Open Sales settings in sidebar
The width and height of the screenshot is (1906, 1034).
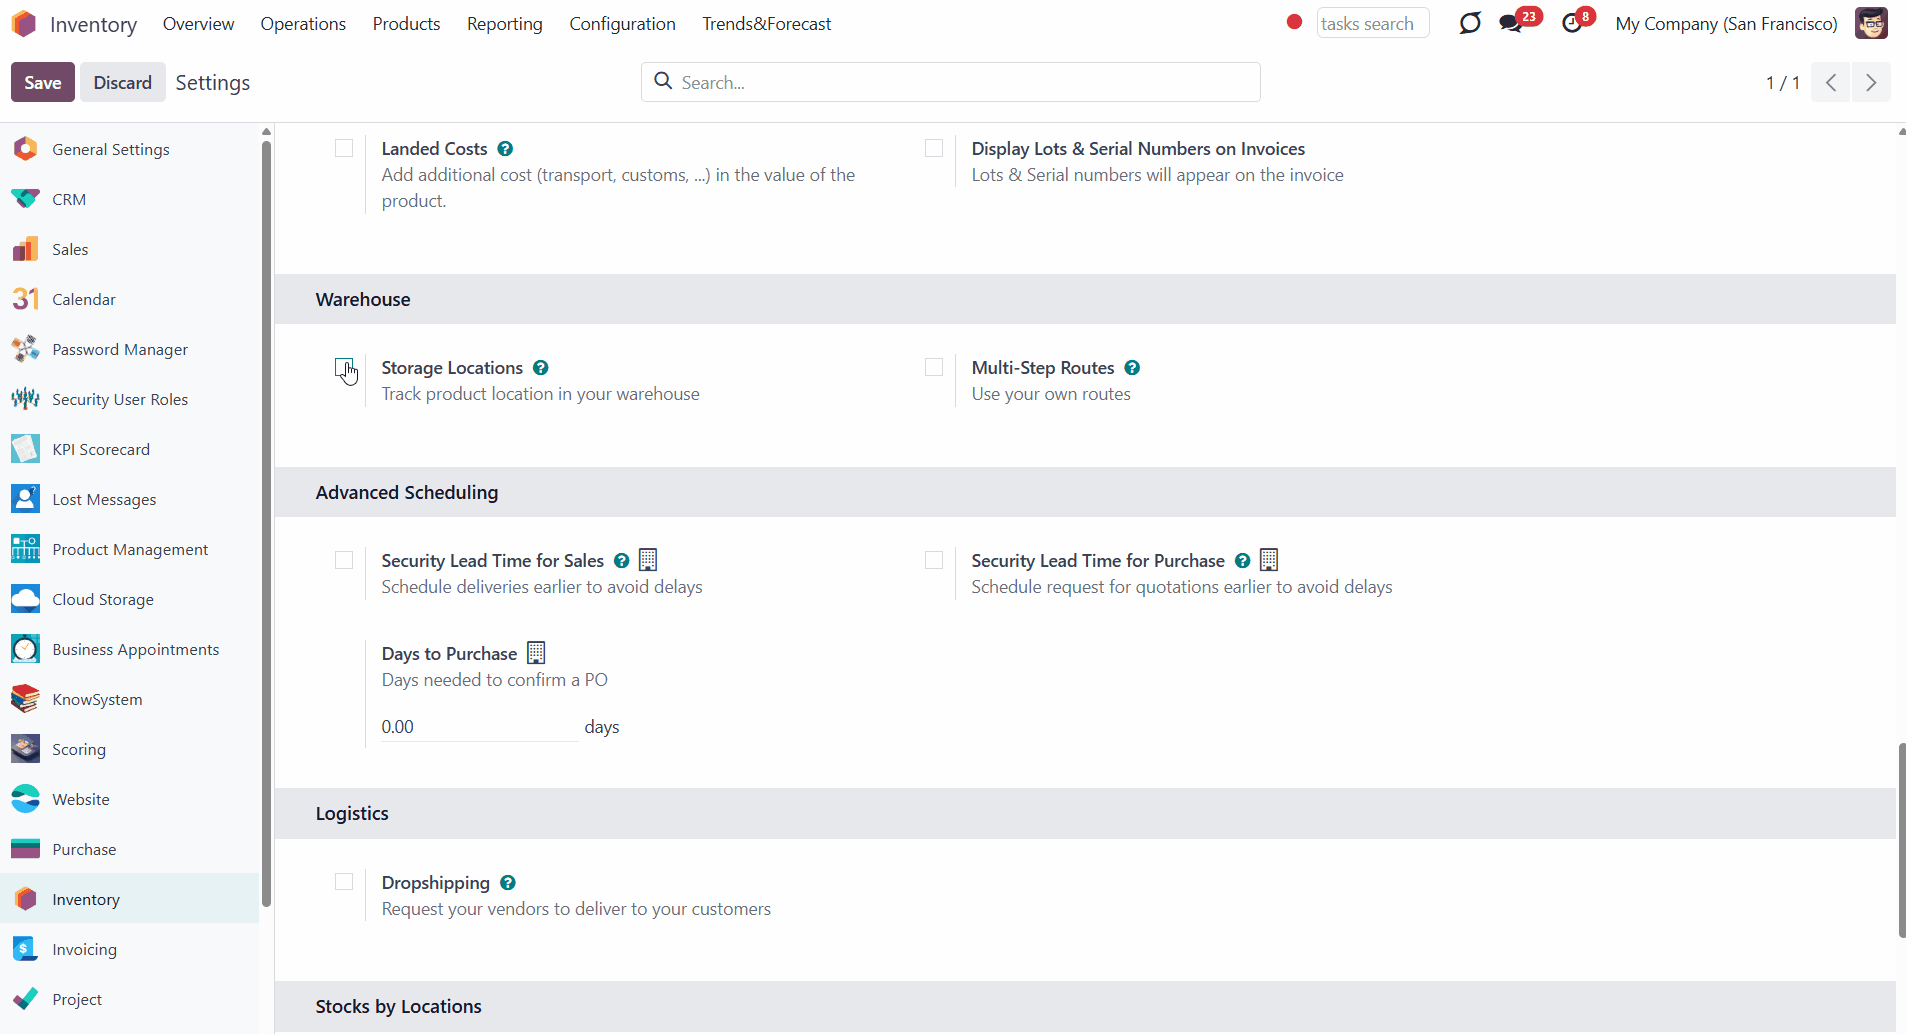pyautogui.click(x=130, y=249)
